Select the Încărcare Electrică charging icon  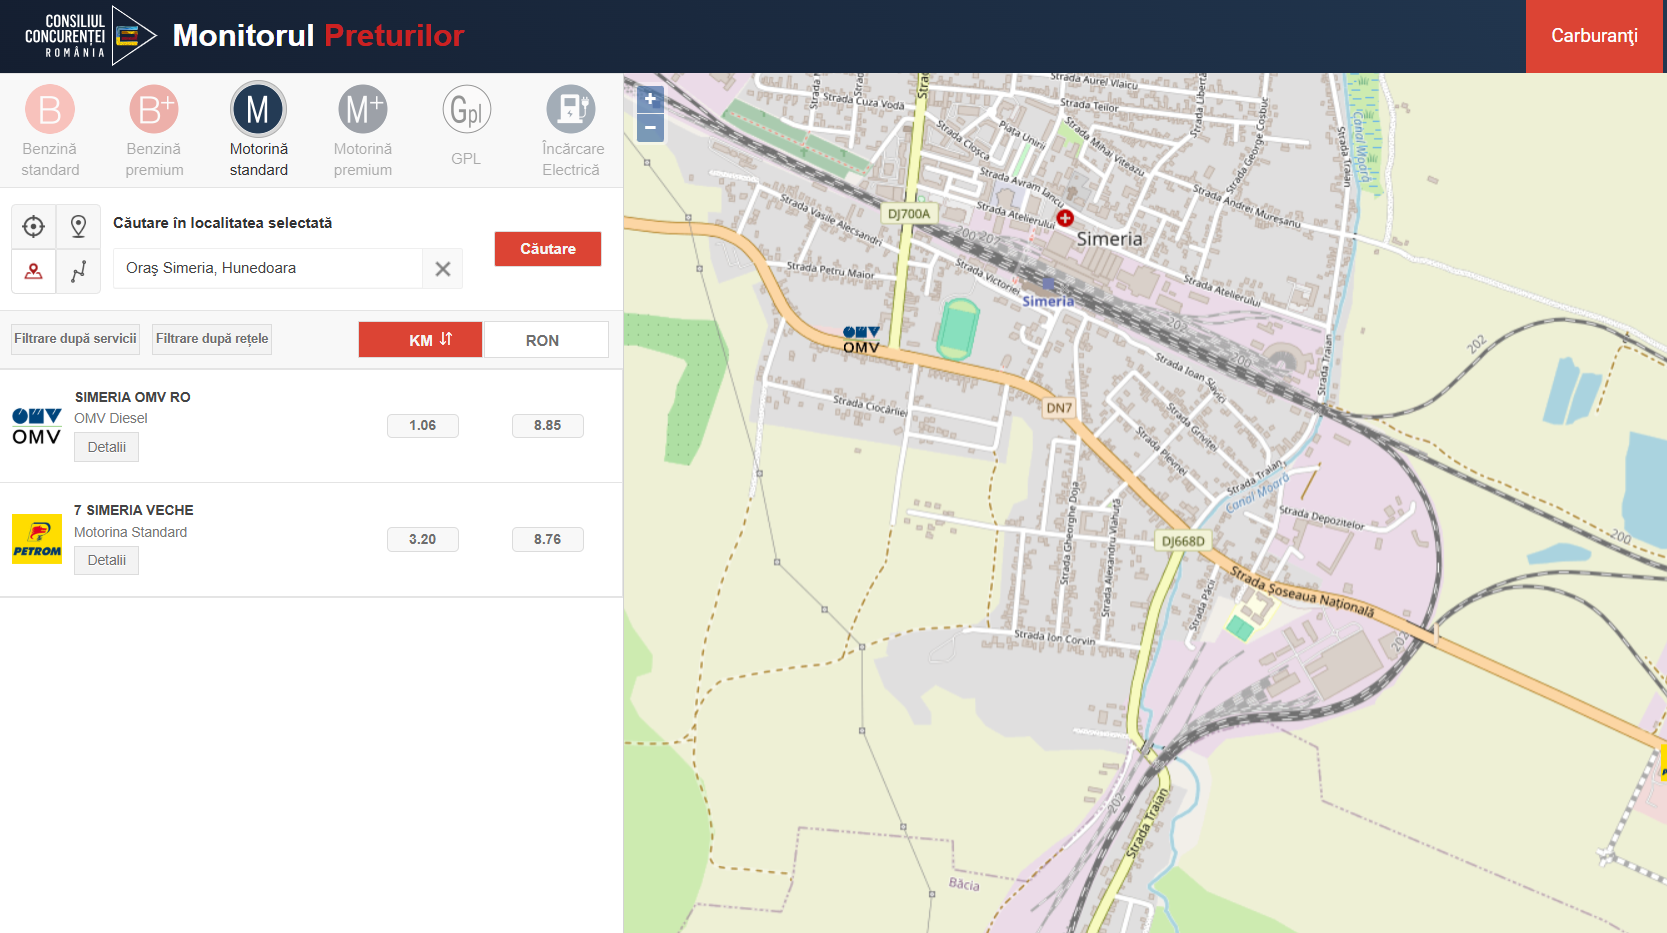[571, 110]
